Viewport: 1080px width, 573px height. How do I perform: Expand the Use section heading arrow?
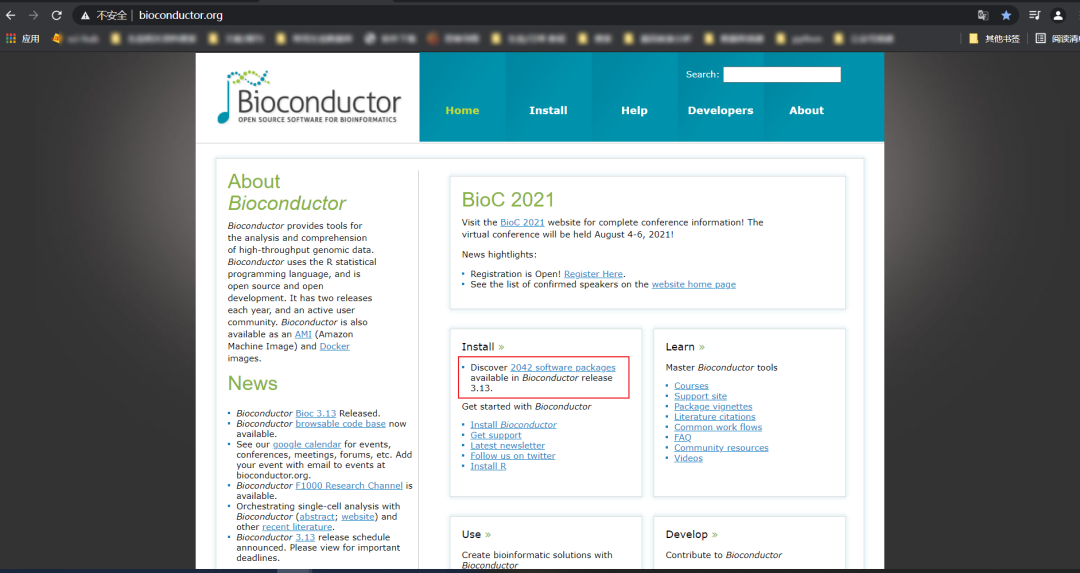coord(488,534)
